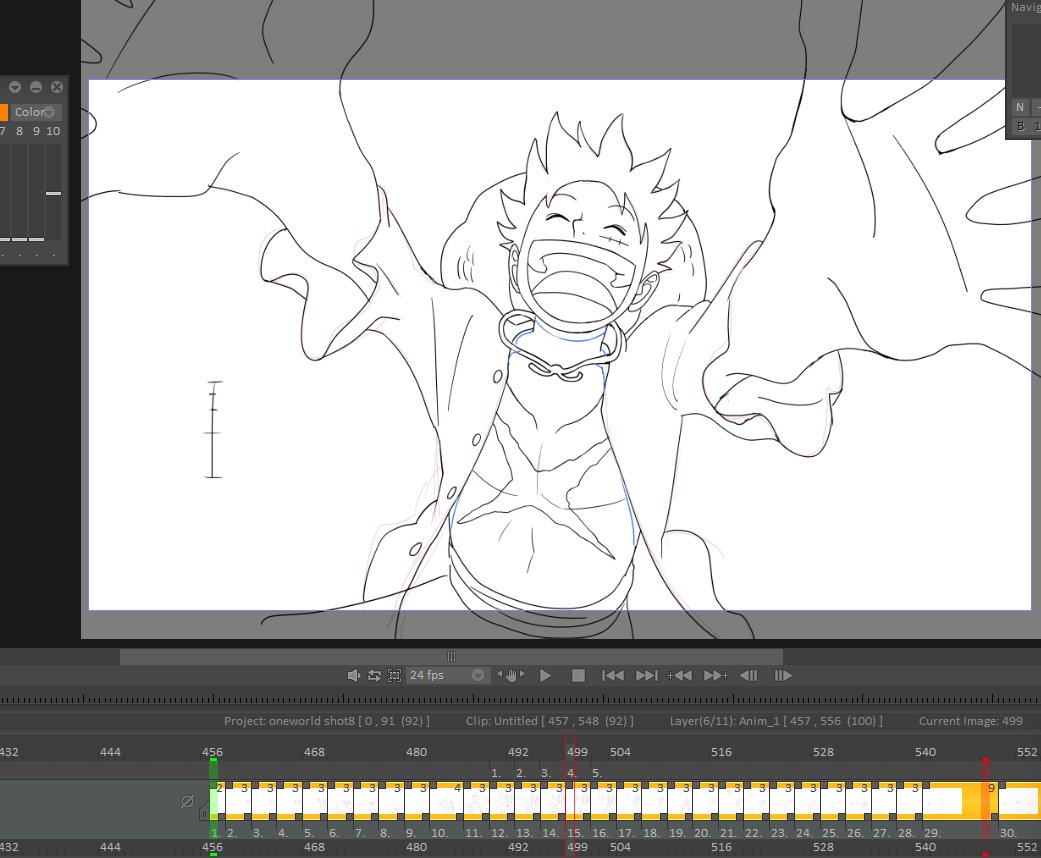
Task: Open the Color mode dropdown
Action: (x=36, y=112)
